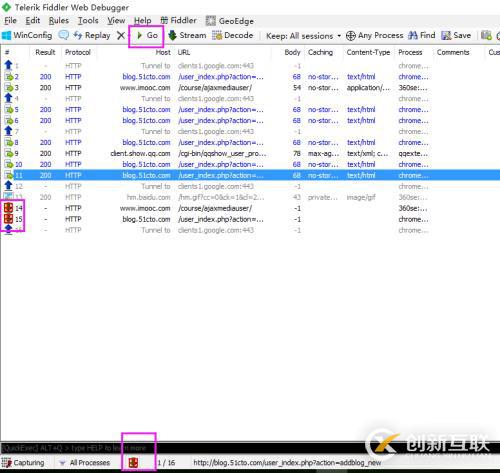Viewport: 500px width, 473px height.
Task: Click the X remove sessions icon
Action: point(121,35)
